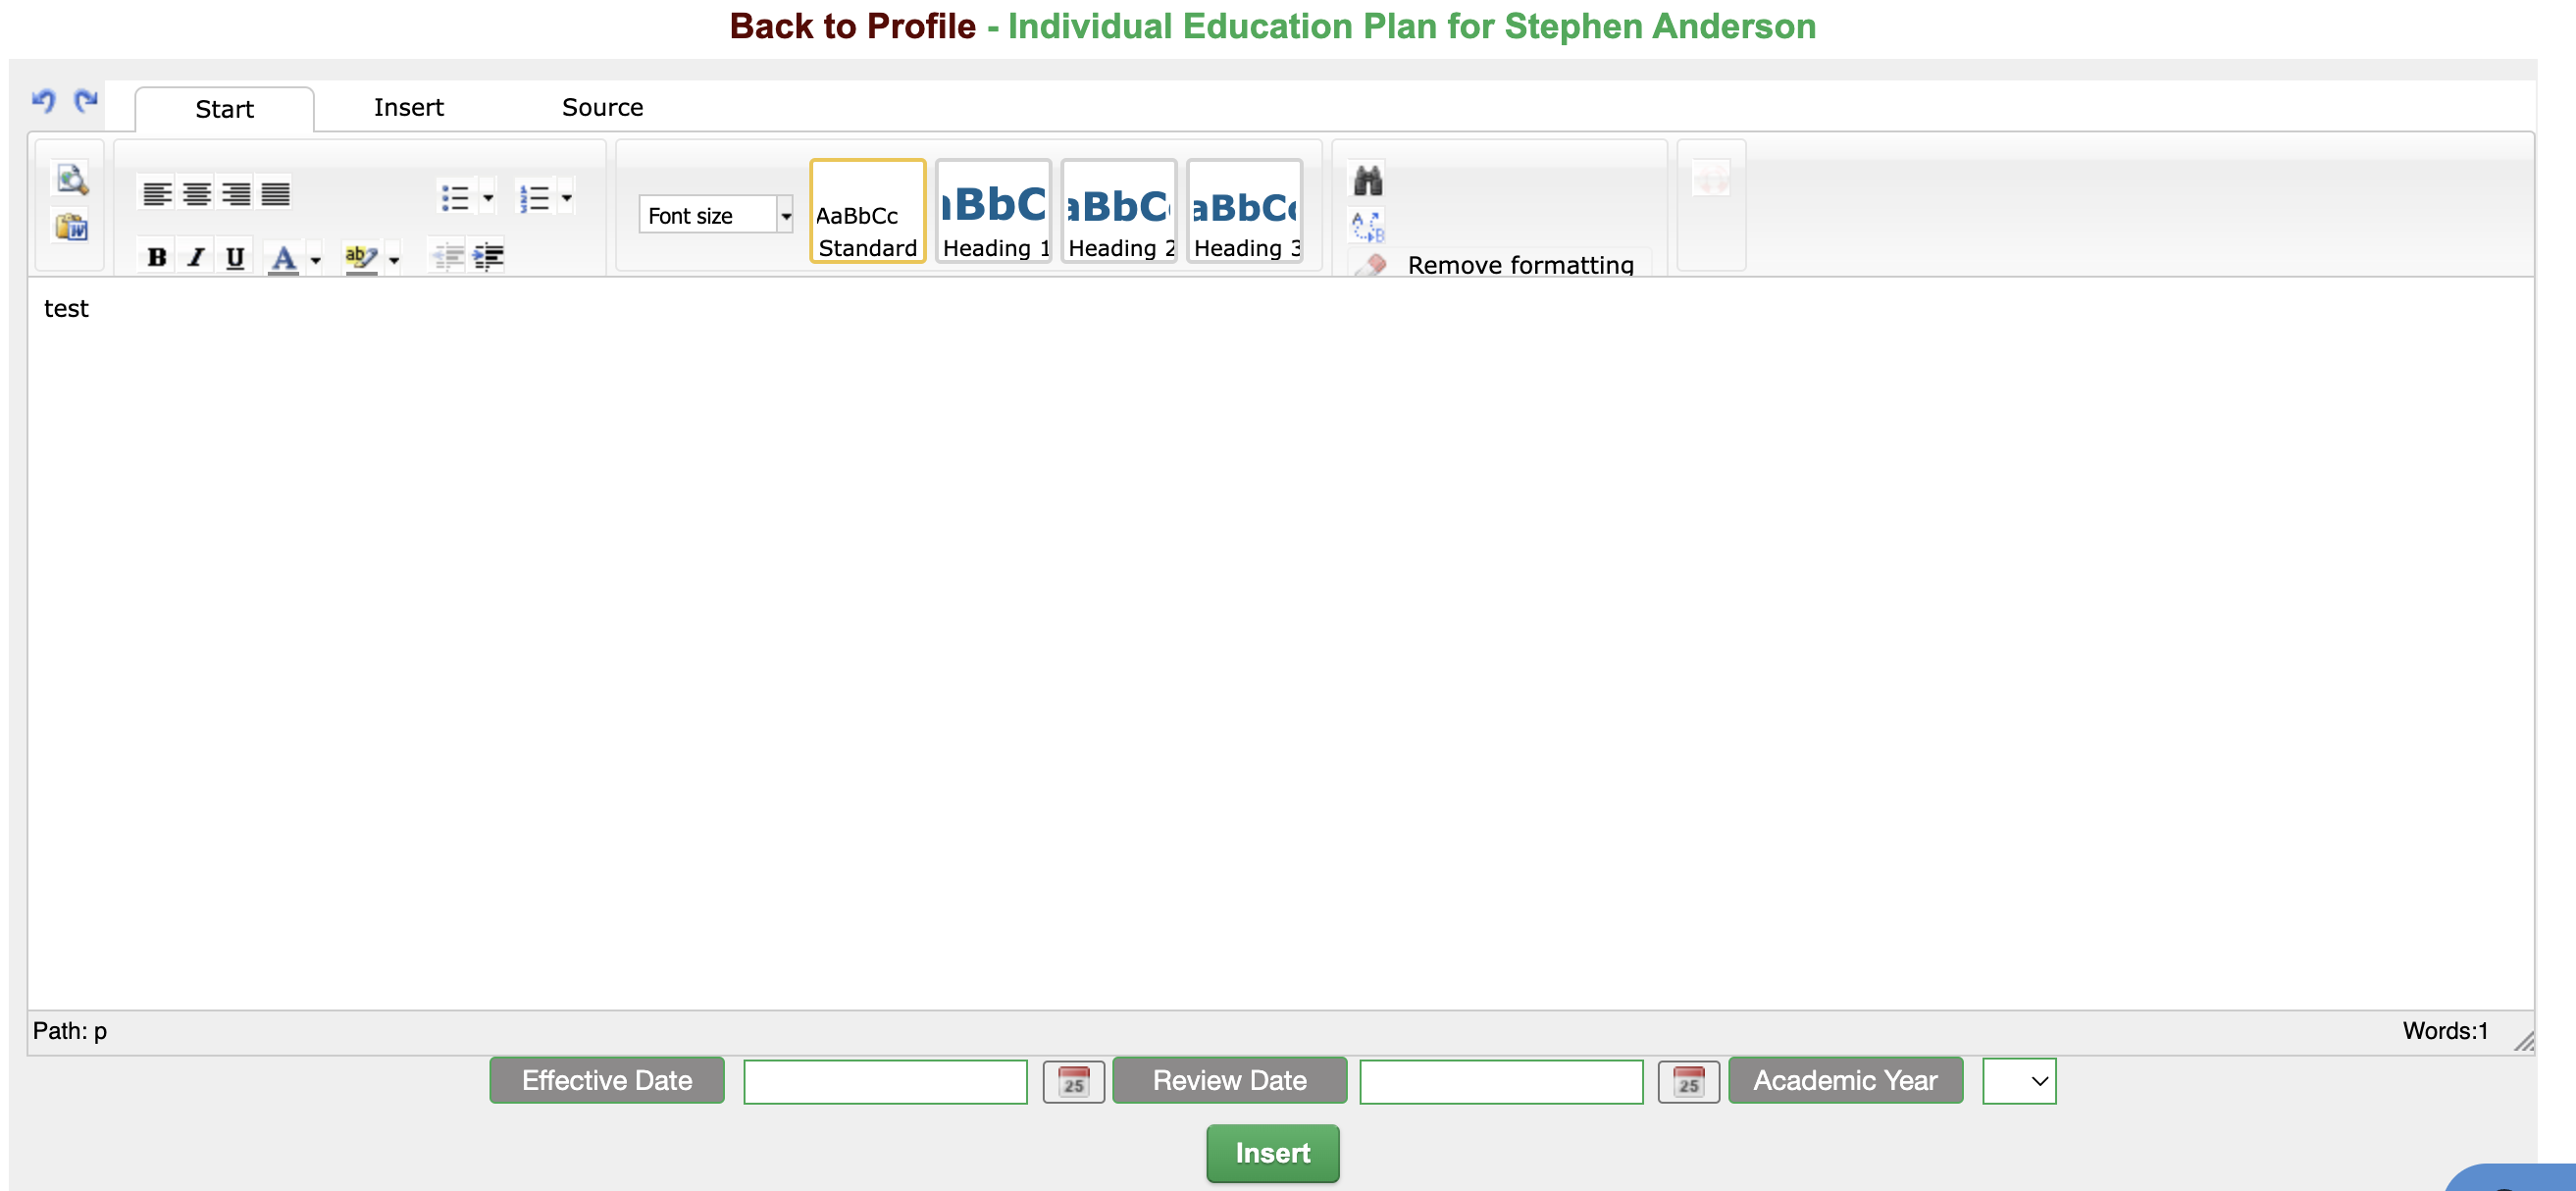Apply the Standard paragraph style
The image size is (2576, 1191).
pos(867,211)
